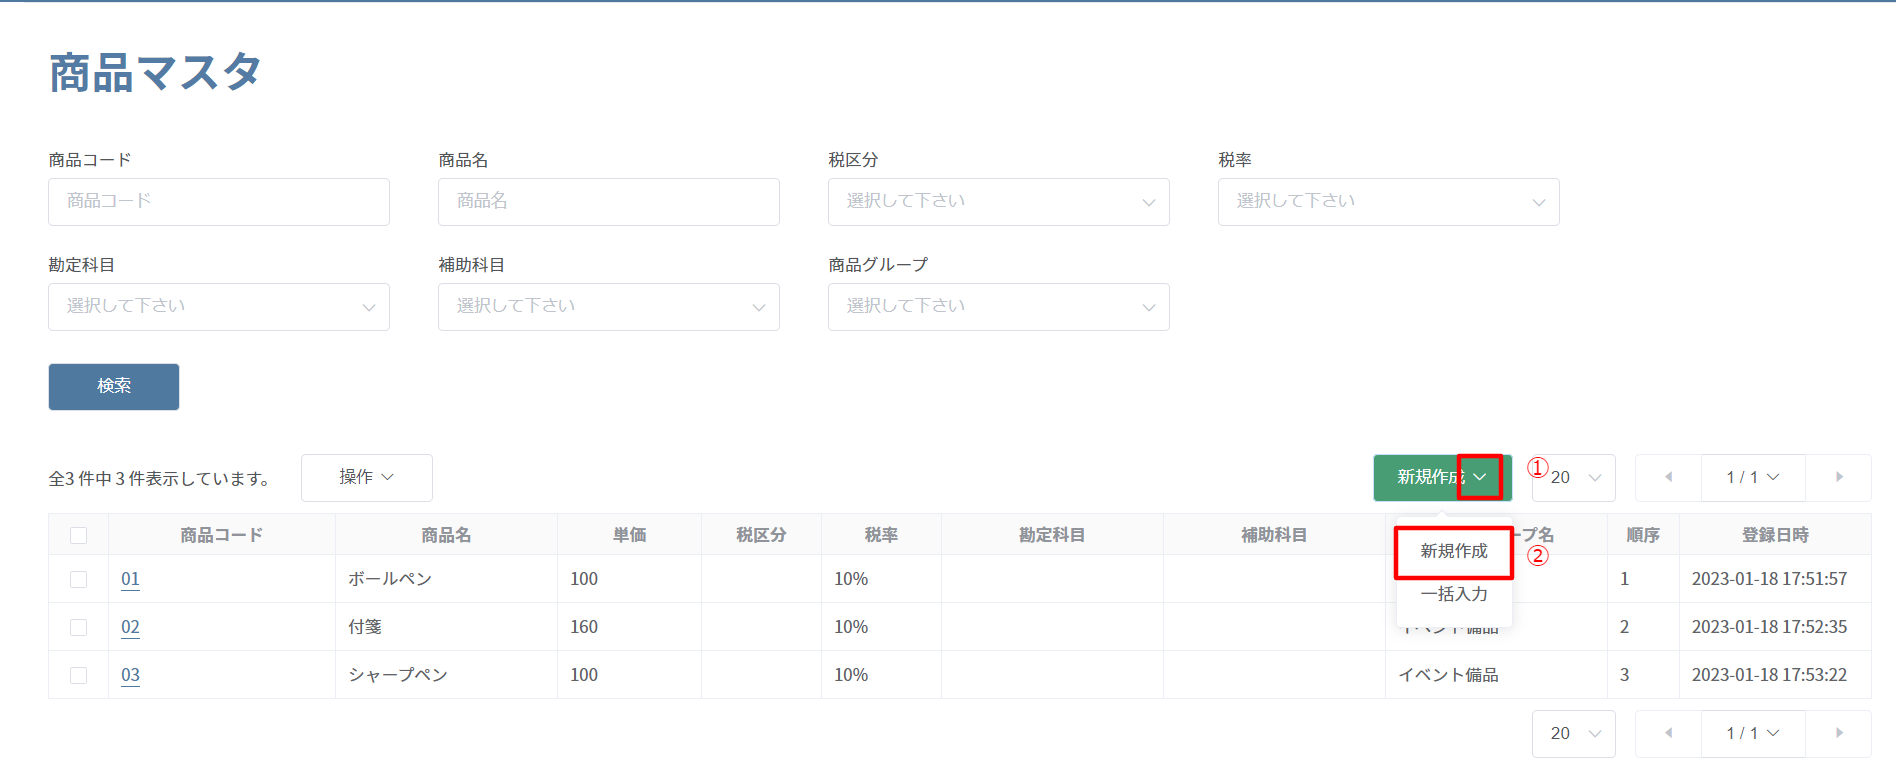
Task: Click the 商品名 search input field
Action: tap(609, 202)
